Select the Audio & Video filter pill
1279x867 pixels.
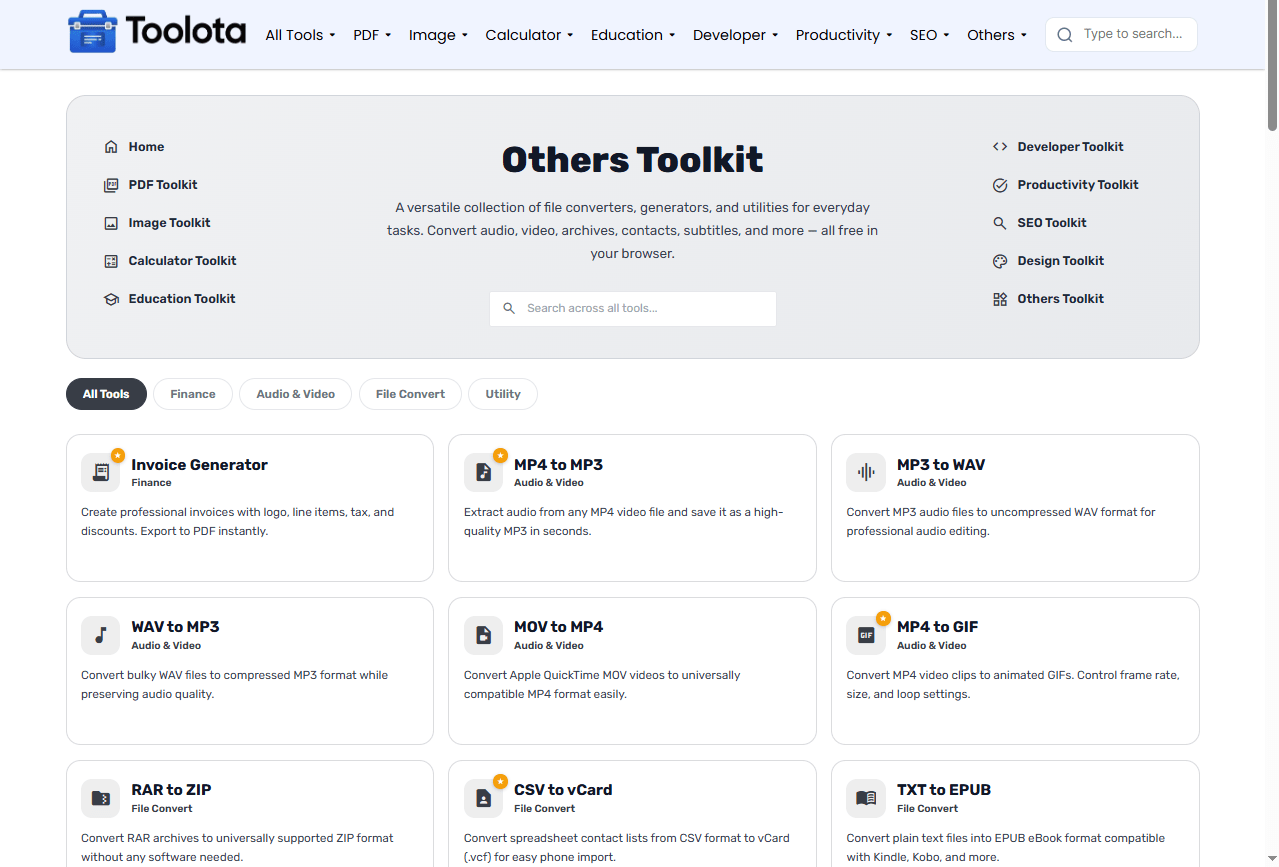[x=295, y=394]
